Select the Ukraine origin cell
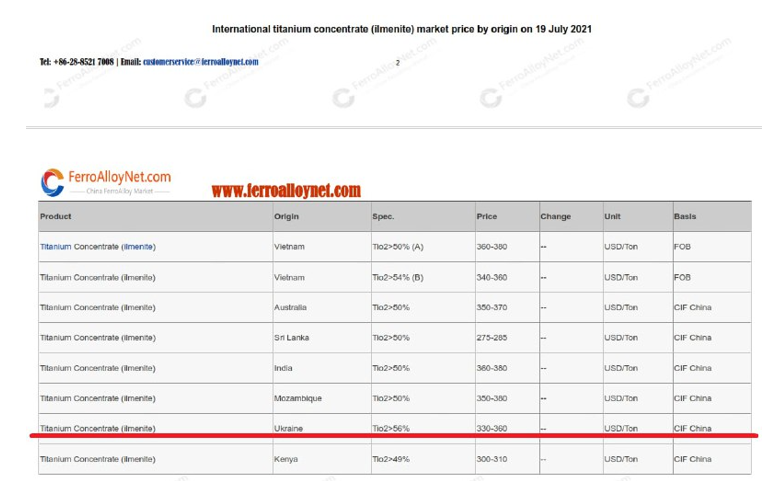 (288, 428)
